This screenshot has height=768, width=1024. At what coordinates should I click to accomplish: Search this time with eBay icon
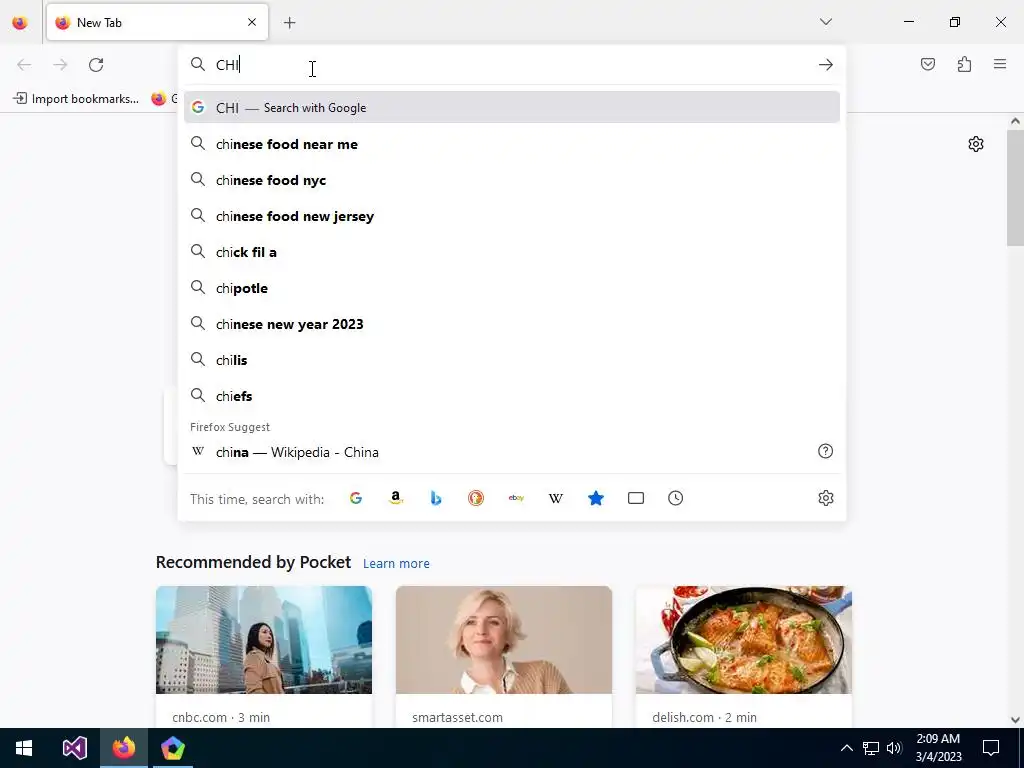[516, 498]
